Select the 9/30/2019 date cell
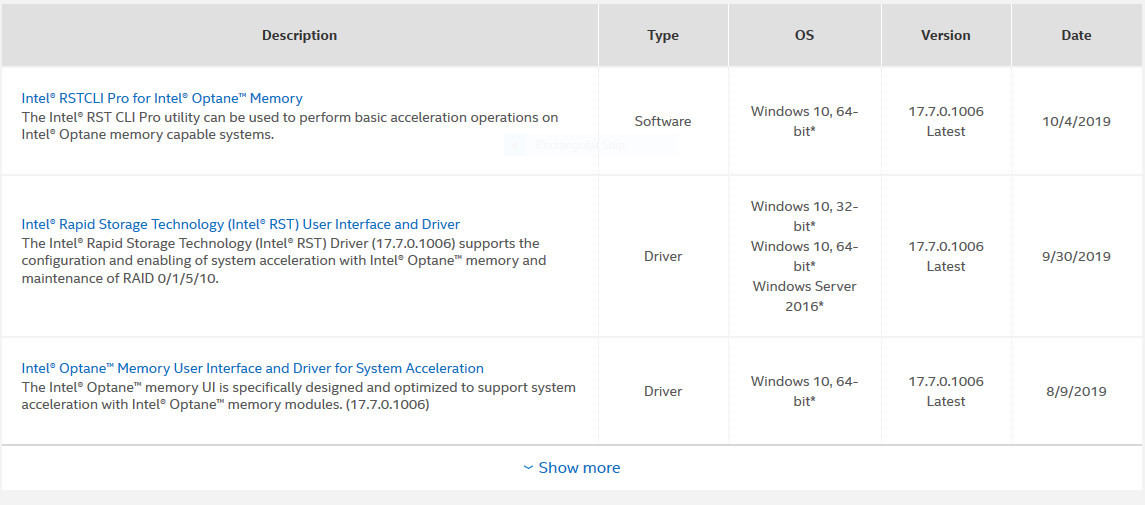 click(1076, 257)
